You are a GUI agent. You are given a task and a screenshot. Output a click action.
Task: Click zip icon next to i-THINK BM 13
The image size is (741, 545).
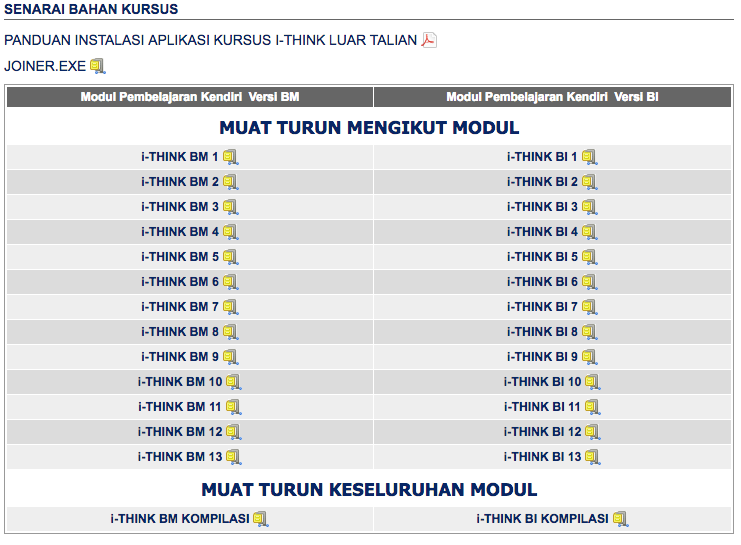click(x=234, y=458)
